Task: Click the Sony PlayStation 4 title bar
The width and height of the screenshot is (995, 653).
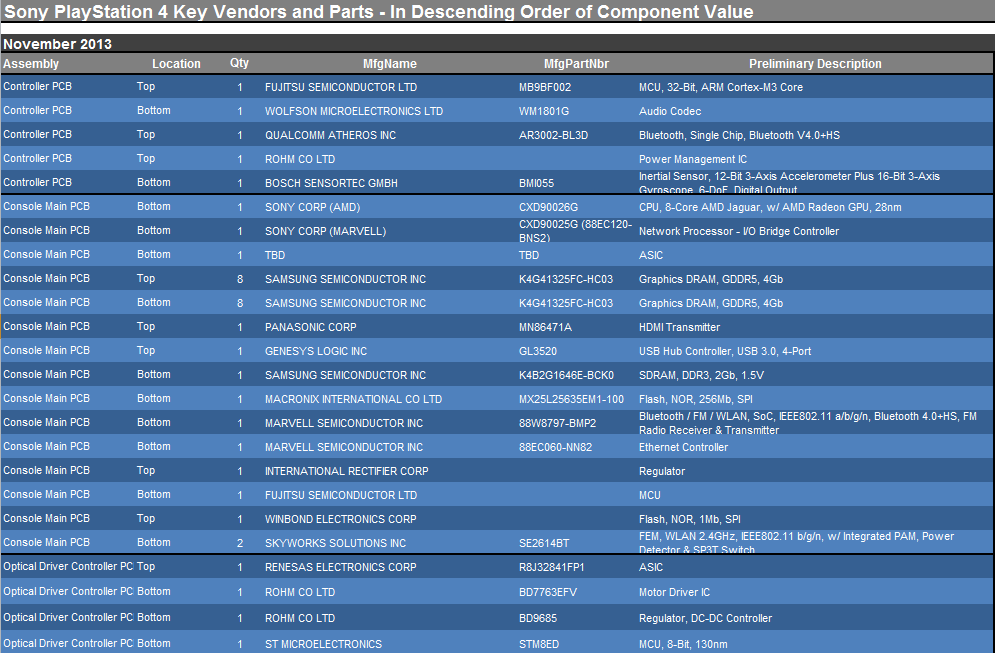Action: coord(378,13)
